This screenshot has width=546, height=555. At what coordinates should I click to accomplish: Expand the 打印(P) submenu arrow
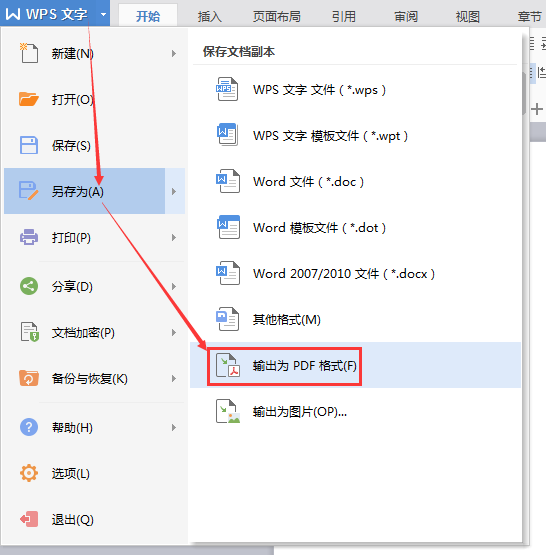coord(174,238)
